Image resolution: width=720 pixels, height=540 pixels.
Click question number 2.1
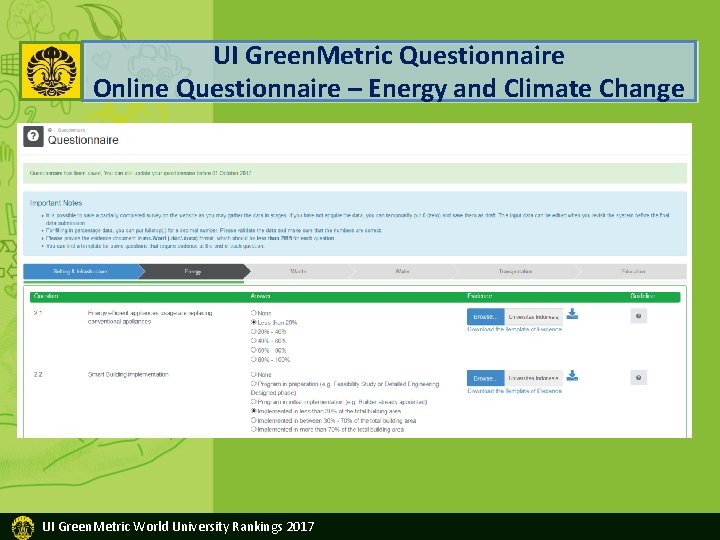[x=38, y=313]
